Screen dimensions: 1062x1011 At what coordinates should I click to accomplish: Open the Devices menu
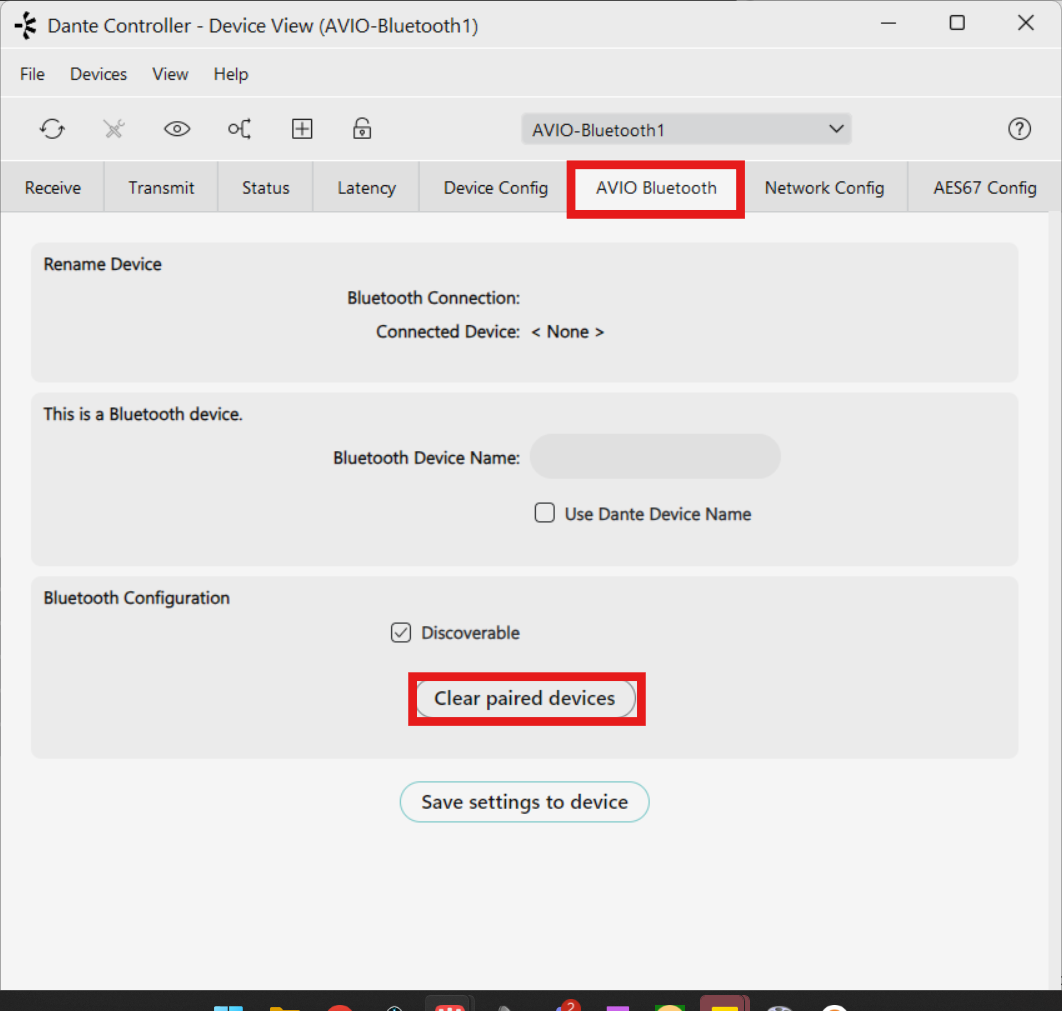click(98, 74)
